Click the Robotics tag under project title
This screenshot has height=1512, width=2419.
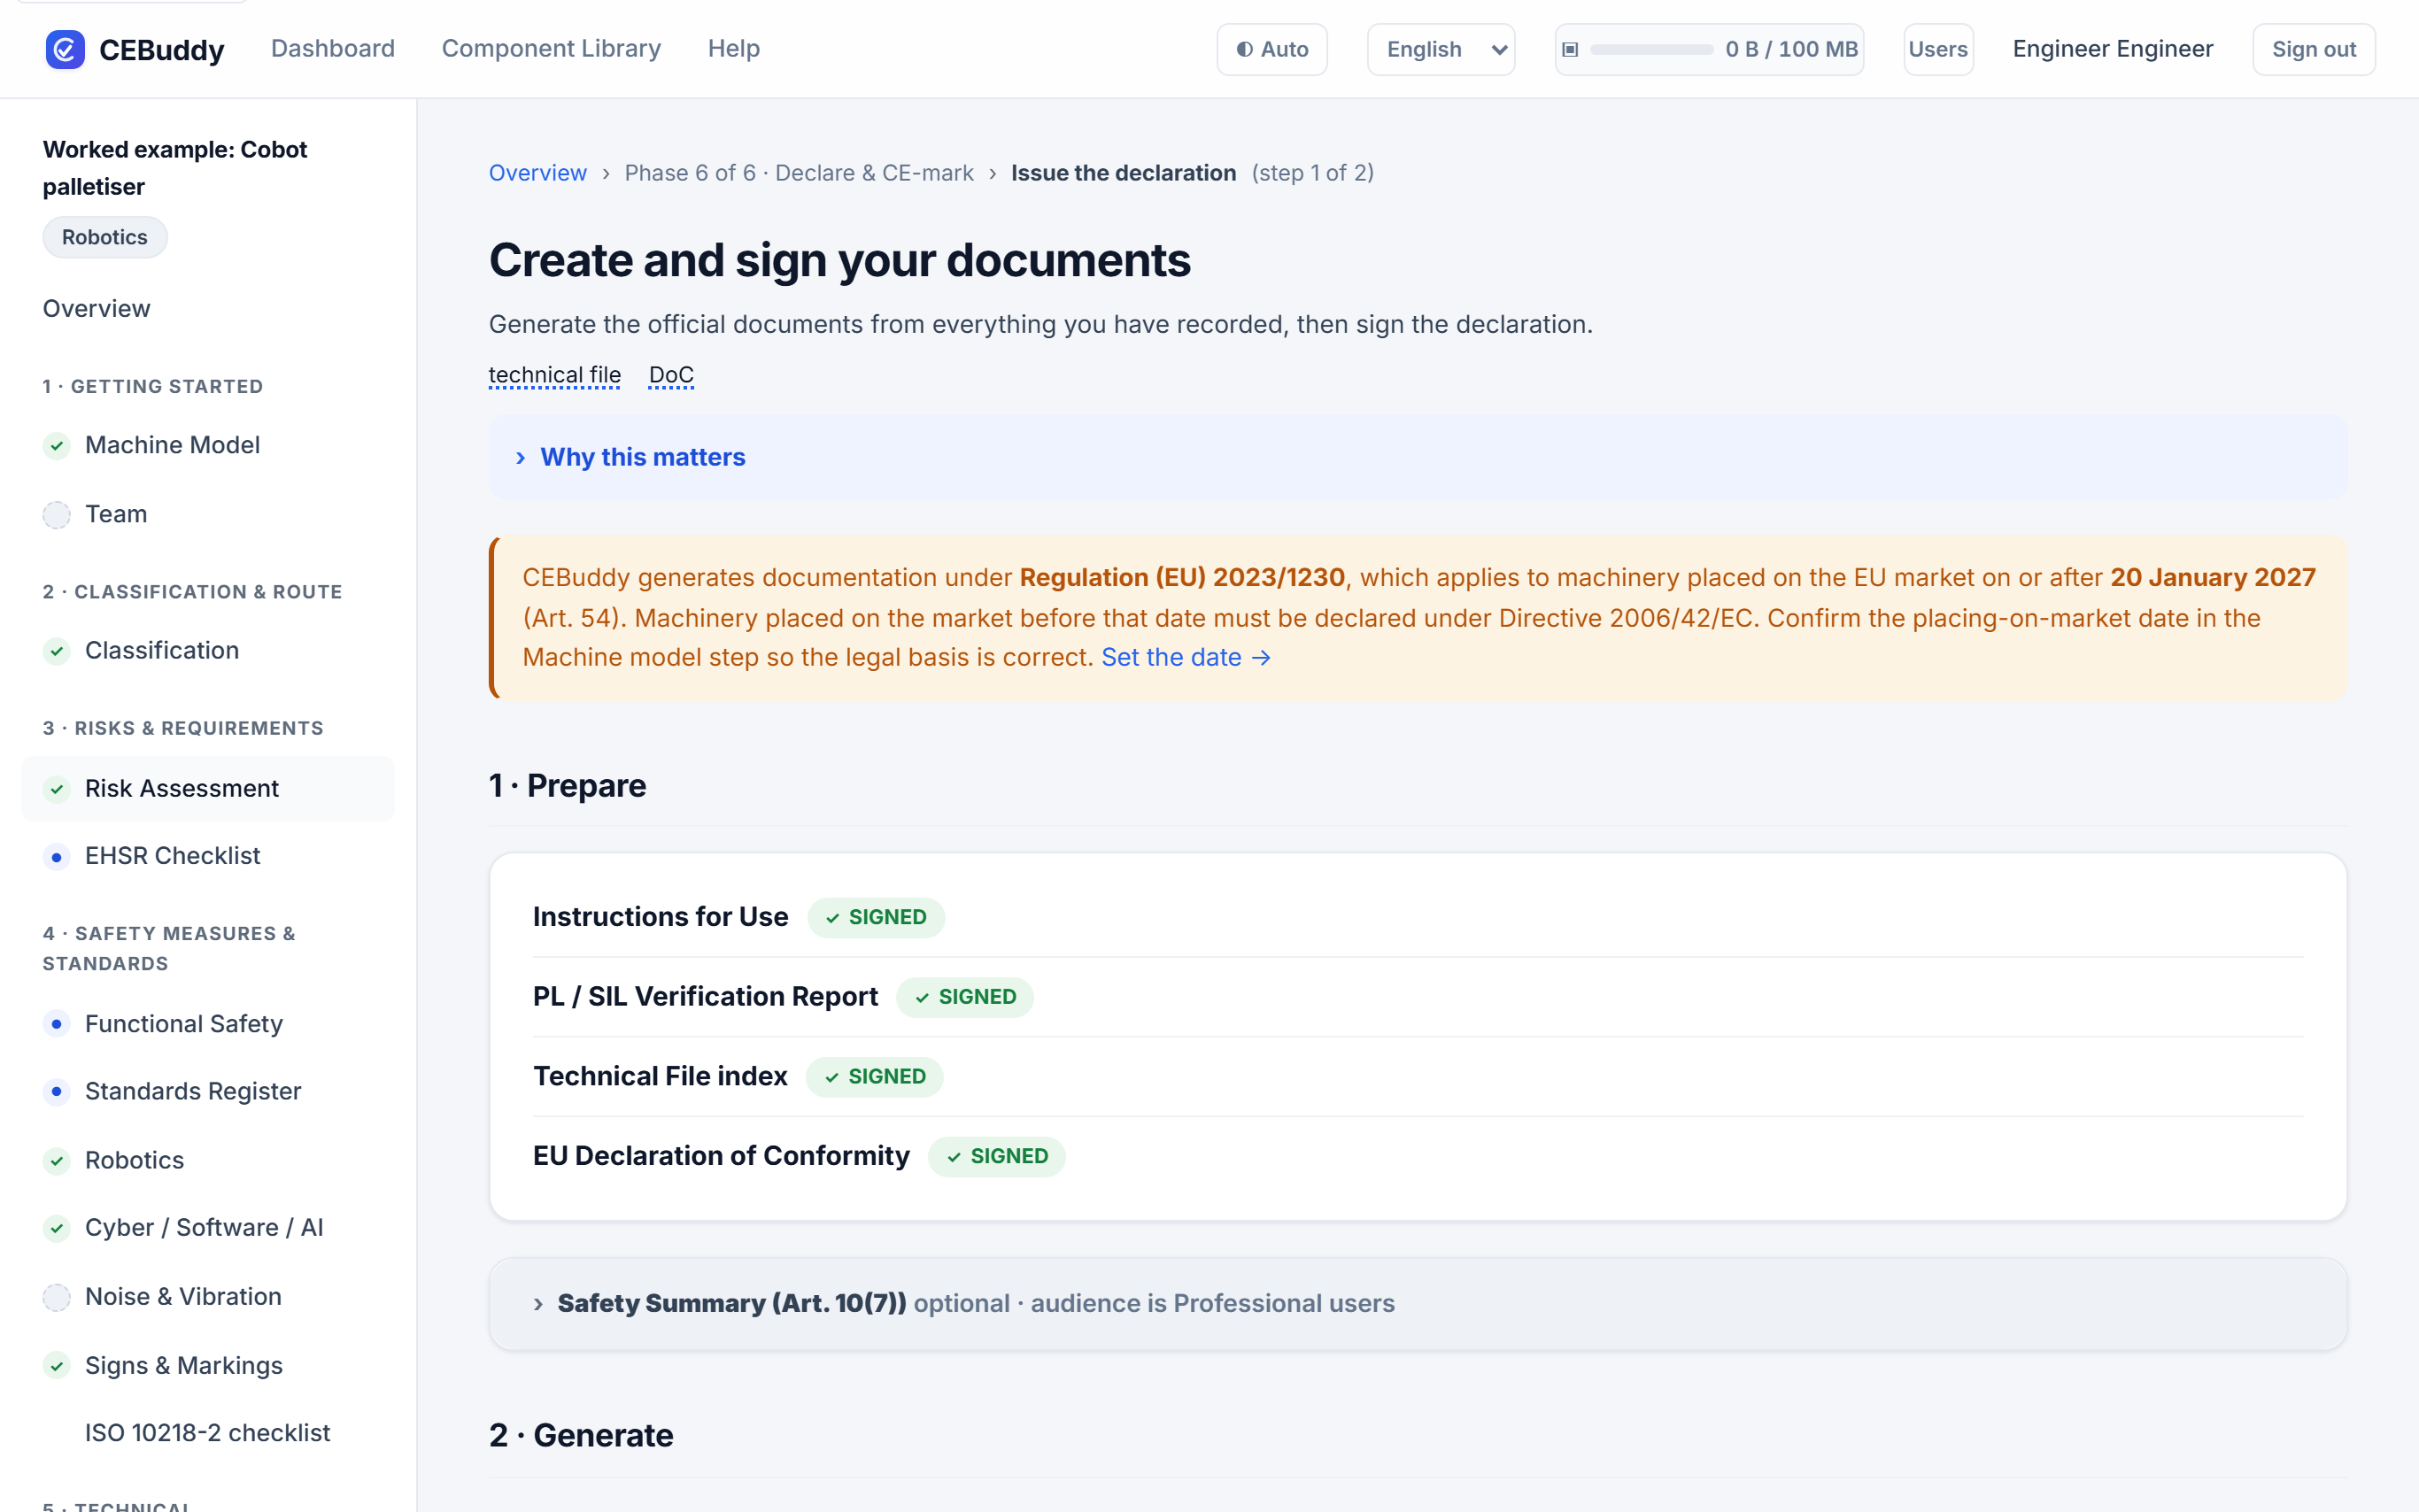click(105, 238)
